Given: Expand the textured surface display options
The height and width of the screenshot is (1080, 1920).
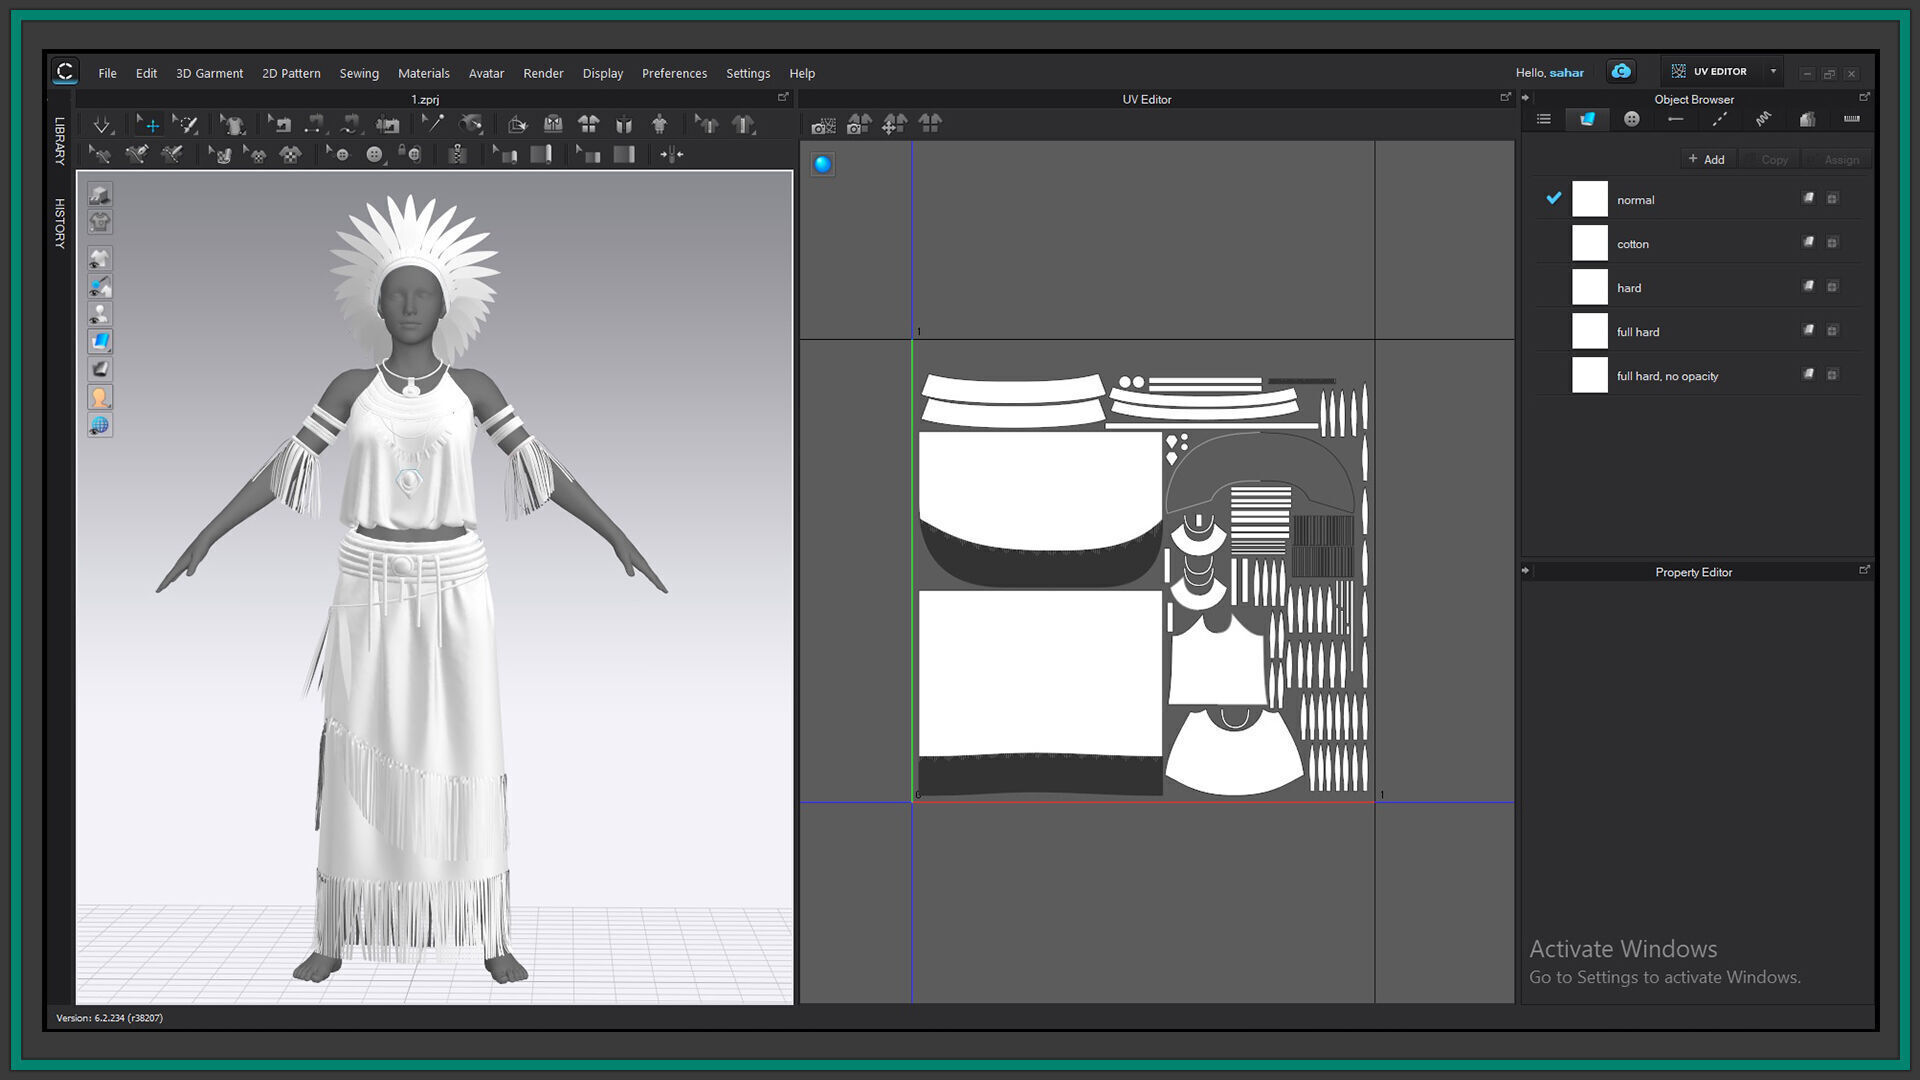Looking at the screenshot, I should [x=99, y=342].
